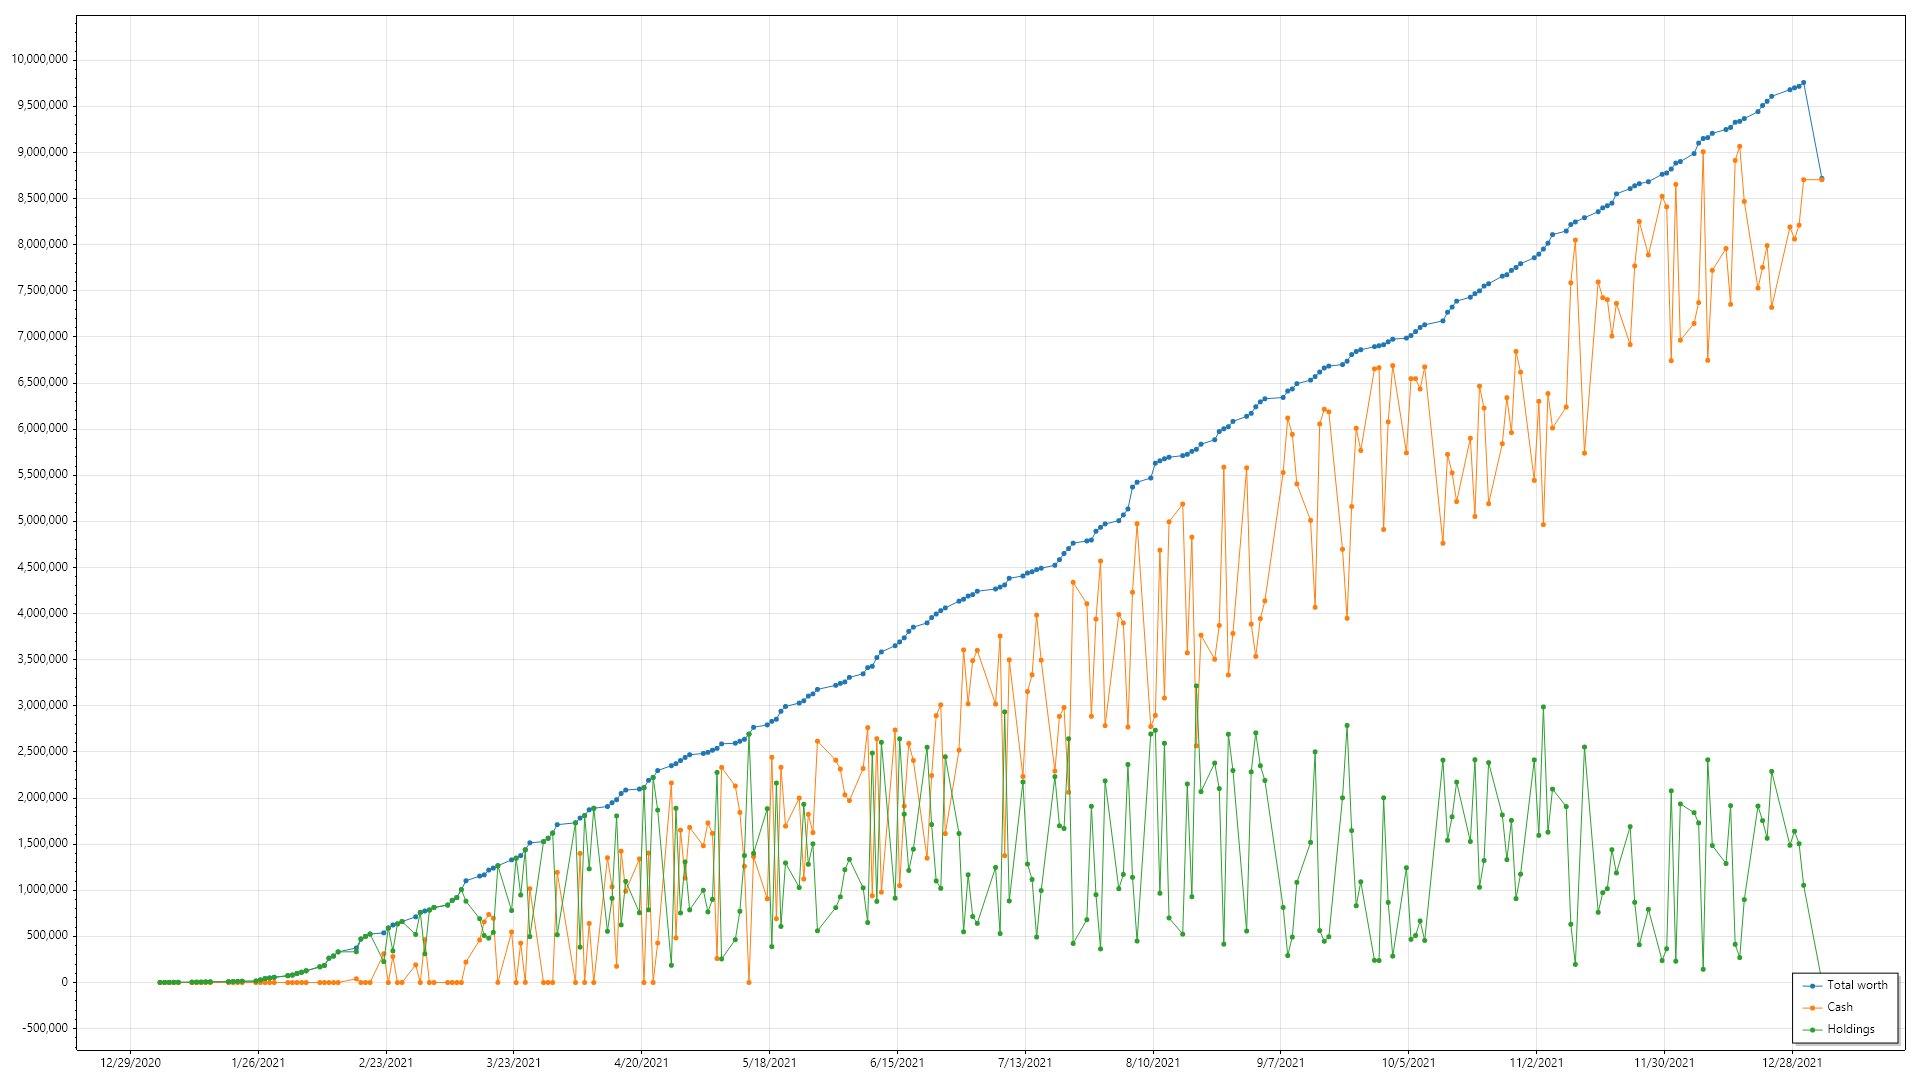Click the 10,000,000 y-axis label
The width and height of the screenshot is (1920, 1080).
(x=40, y=59)
